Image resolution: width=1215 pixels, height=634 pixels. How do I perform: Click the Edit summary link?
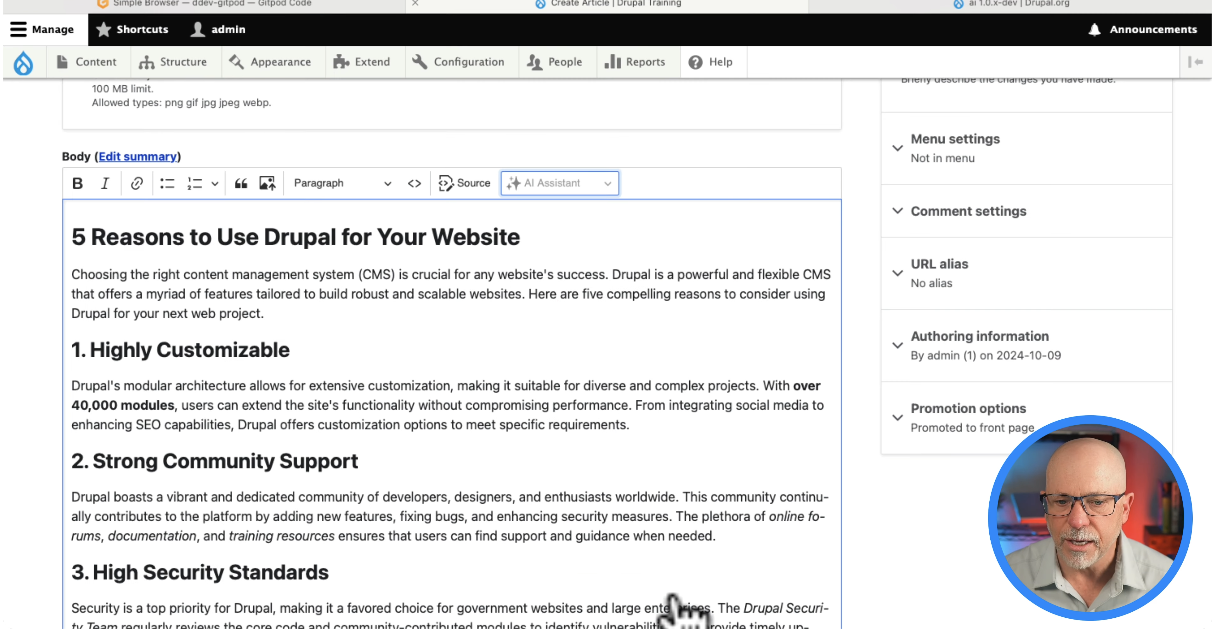pos(137,156)
